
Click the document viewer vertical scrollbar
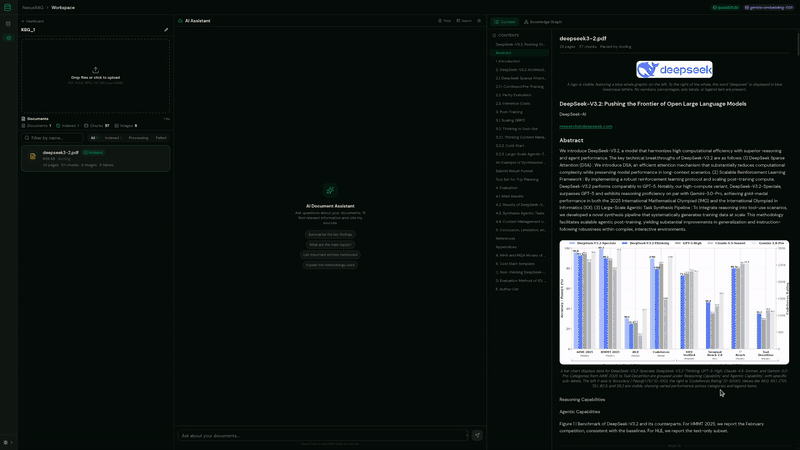pos(797,43)
